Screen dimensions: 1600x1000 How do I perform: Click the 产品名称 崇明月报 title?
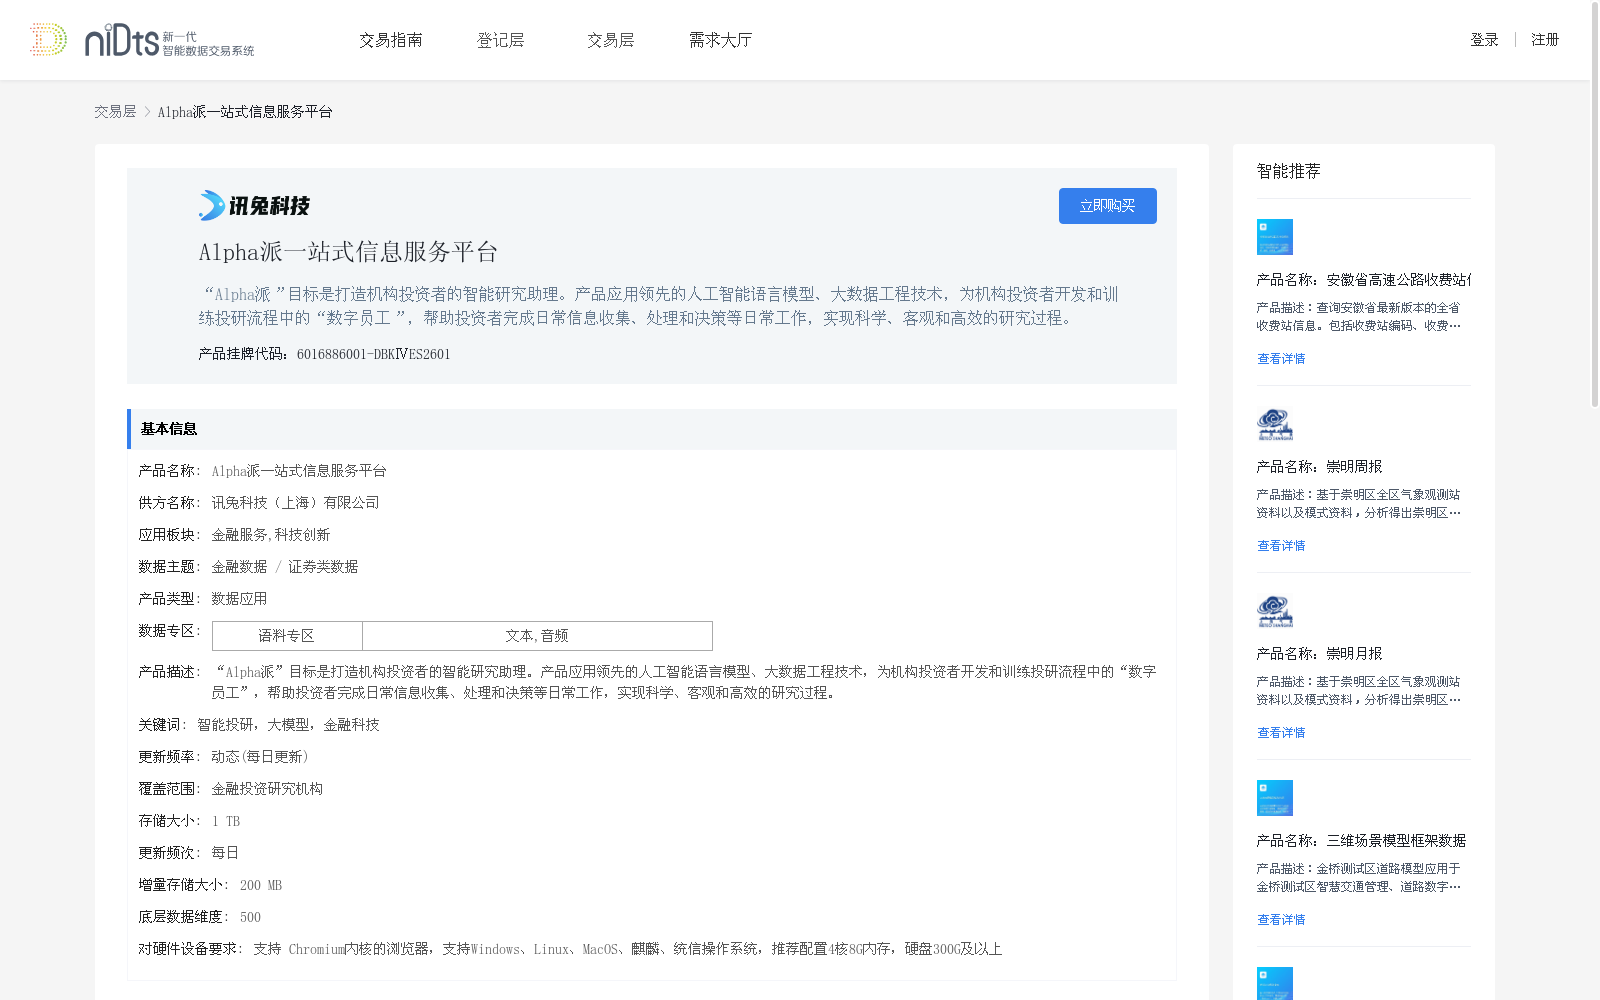(1320, 654)
